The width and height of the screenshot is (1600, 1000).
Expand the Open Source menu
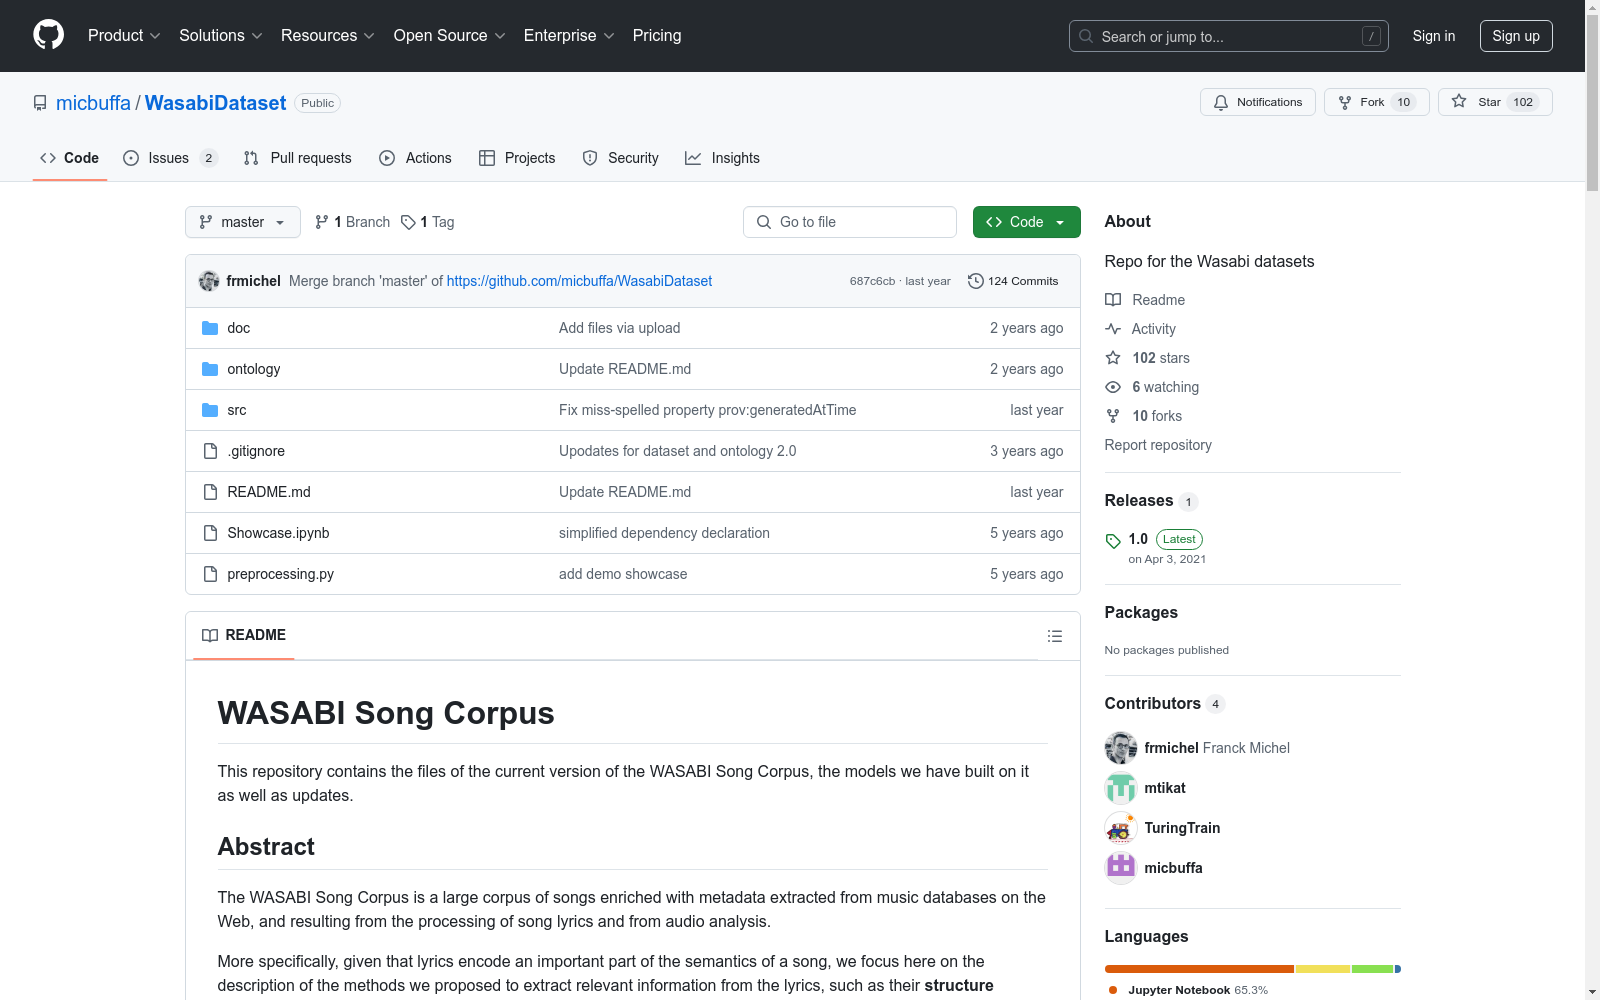pos(450,35)
